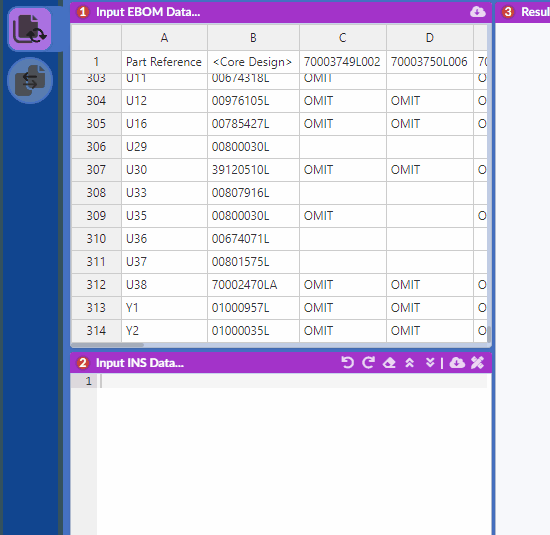Select cell 'U37'
550x535 pixels.
(164, 262)
